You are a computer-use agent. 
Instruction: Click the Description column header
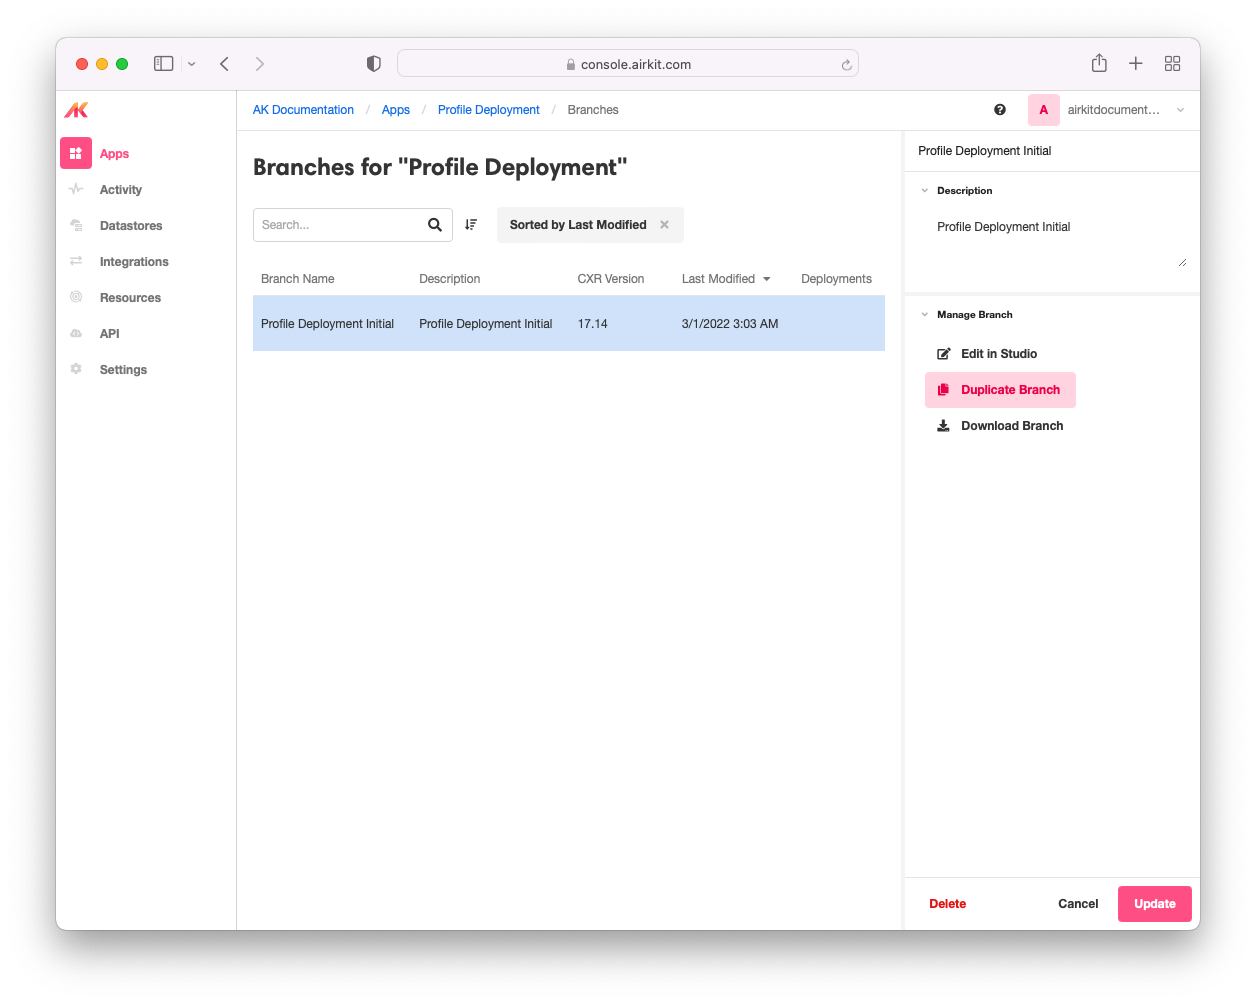pos(450,279)
